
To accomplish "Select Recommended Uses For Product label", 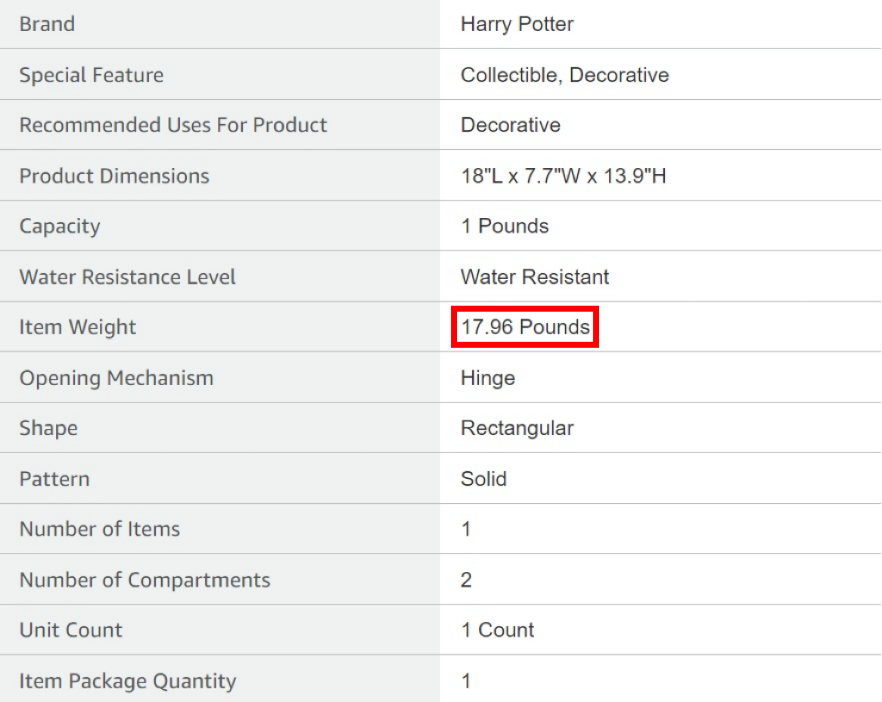I will coord(173,125).
